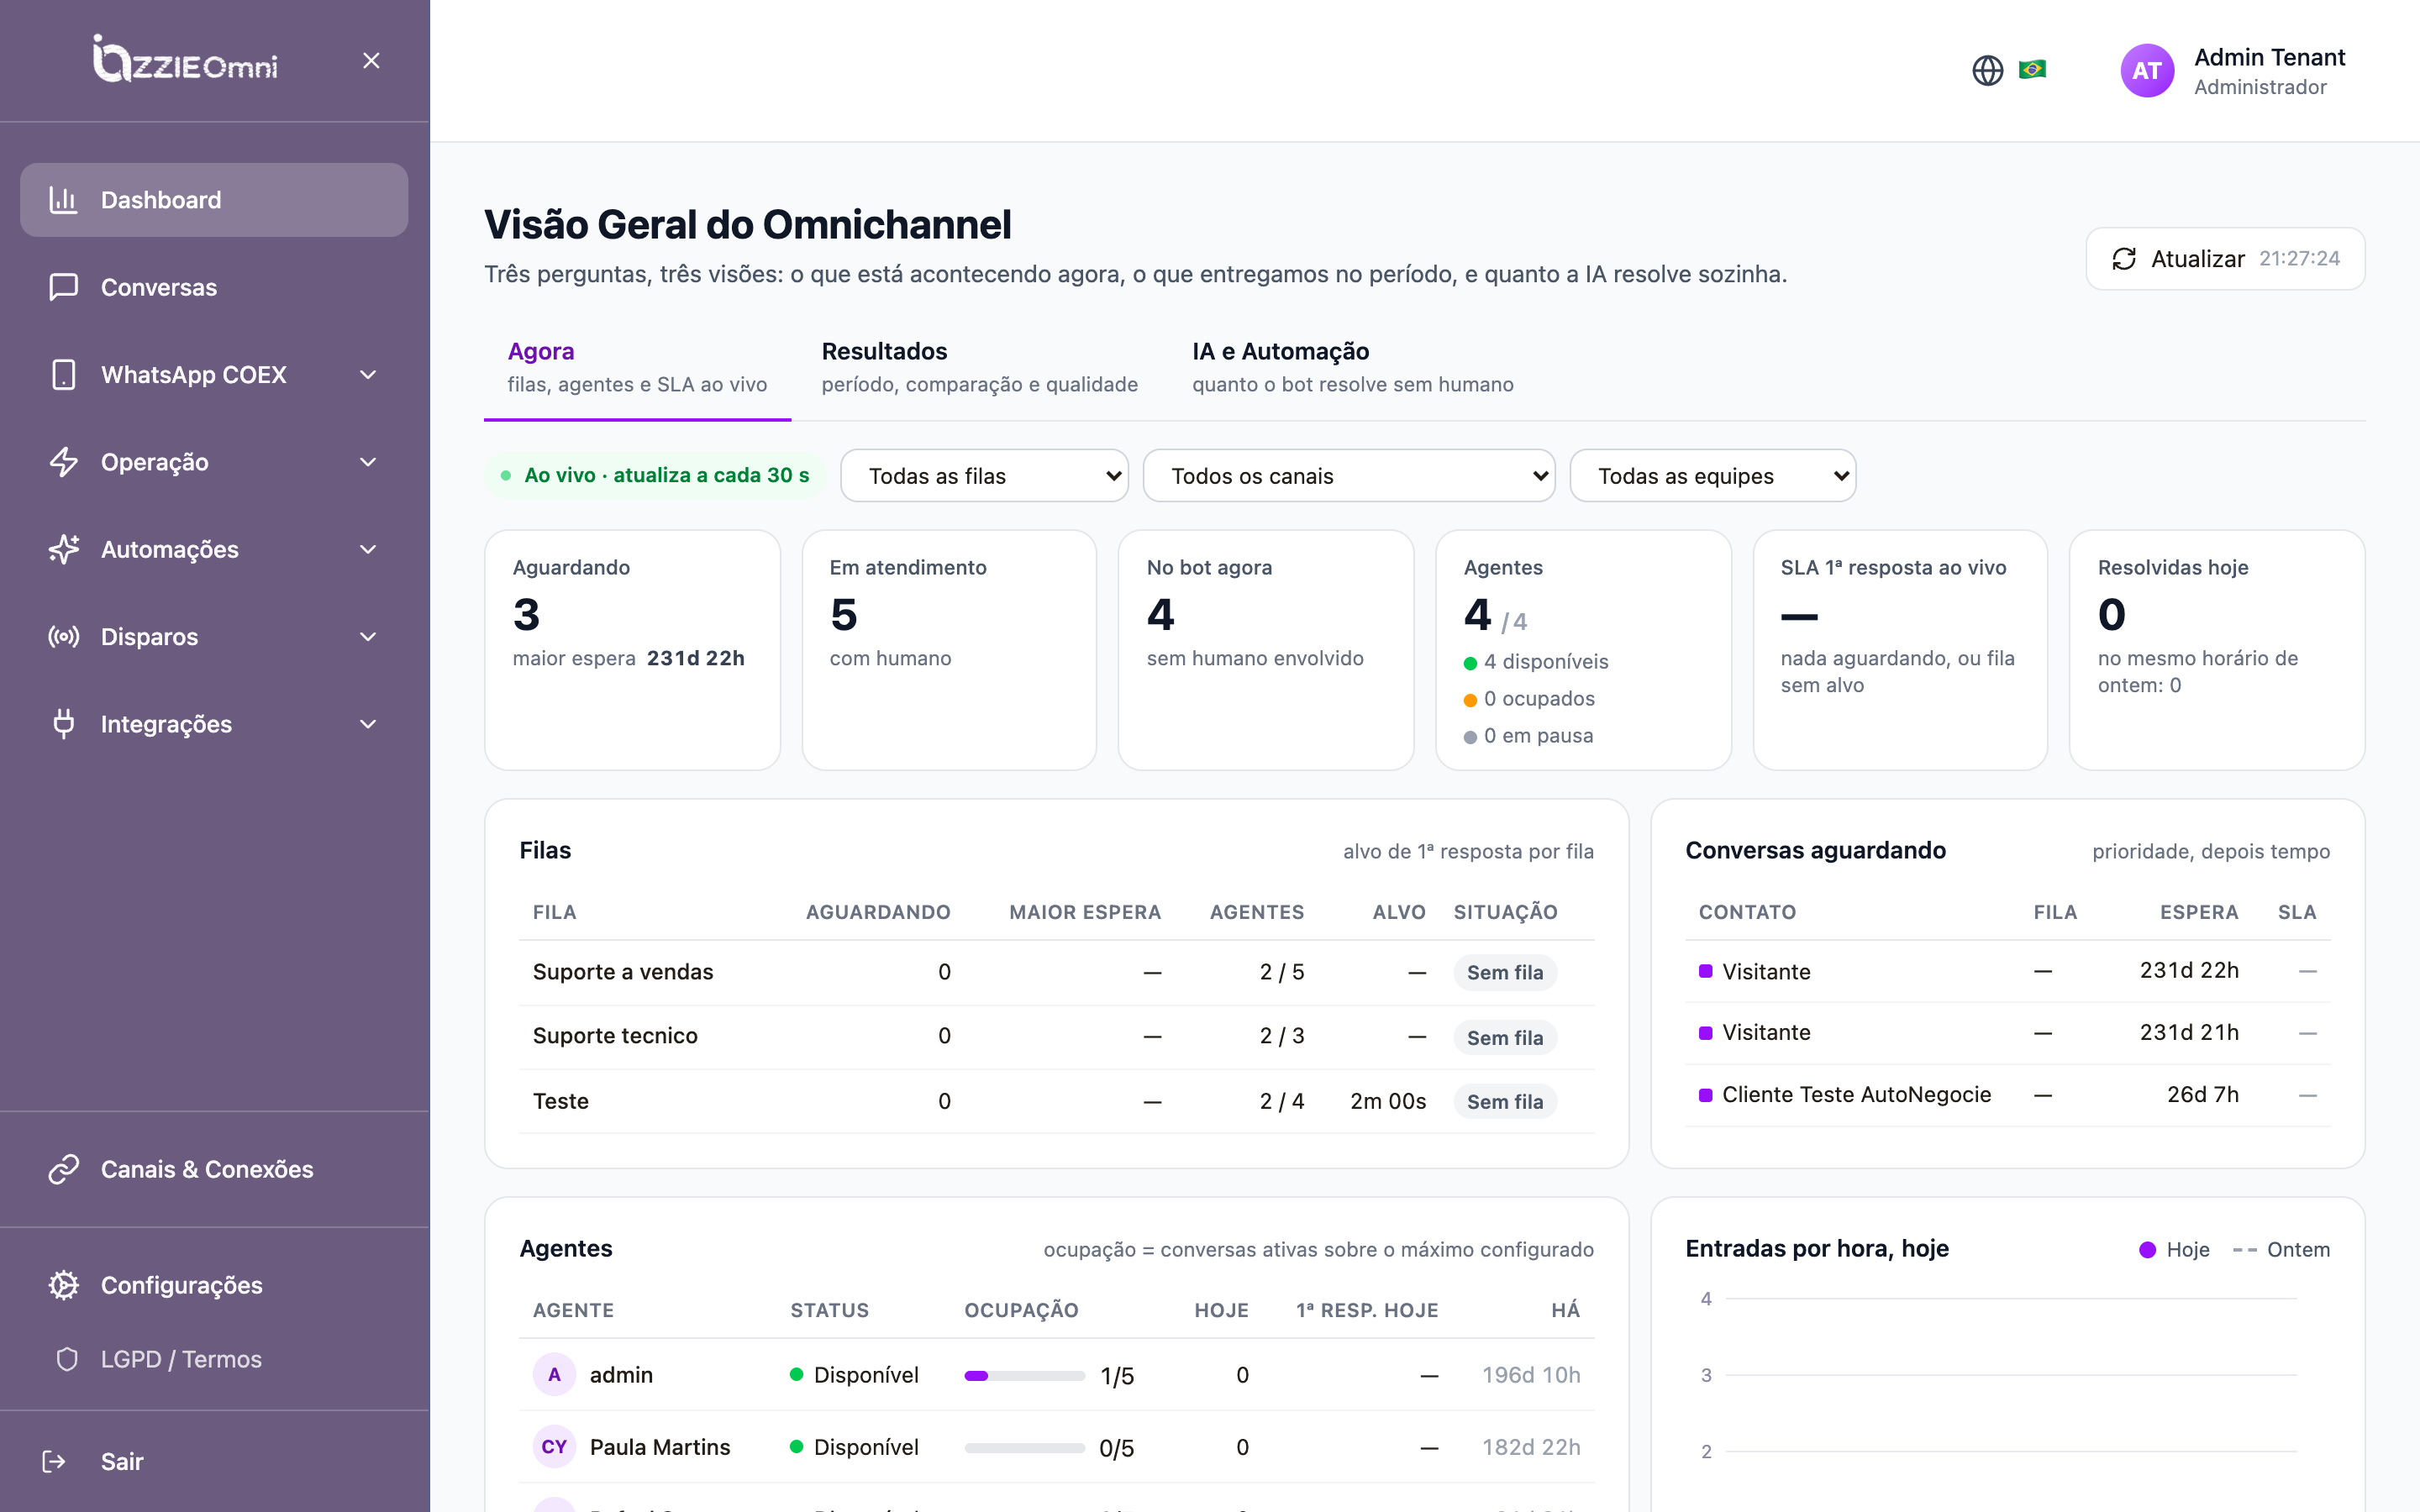The width and height of the screenshot is (2420, 1512).
Task: Click the WhatsApp COEX phone icon
Action: point(64,374)
